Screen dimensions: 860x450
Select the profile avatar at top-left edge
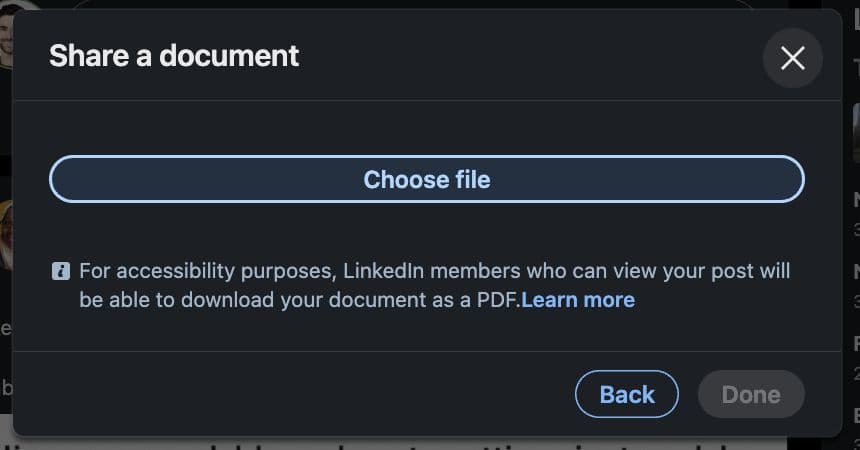[6, 40]
